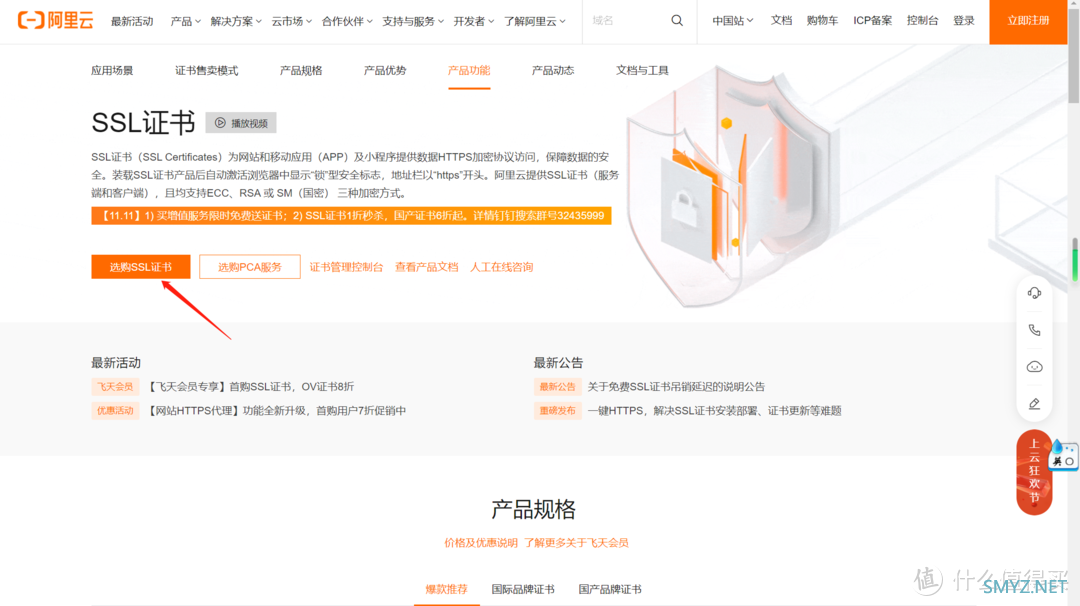
Task: Click the pencil feedback icon
Action: click(x=1034, y=404)
